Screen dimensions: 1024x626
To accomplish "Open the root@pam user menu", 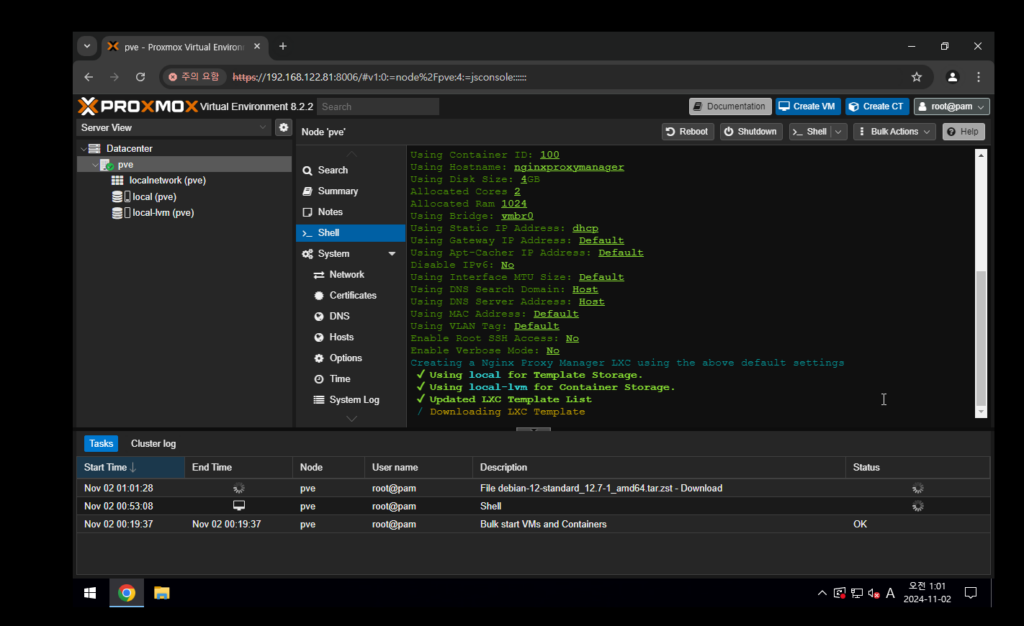I will click(x=951, y=106).
